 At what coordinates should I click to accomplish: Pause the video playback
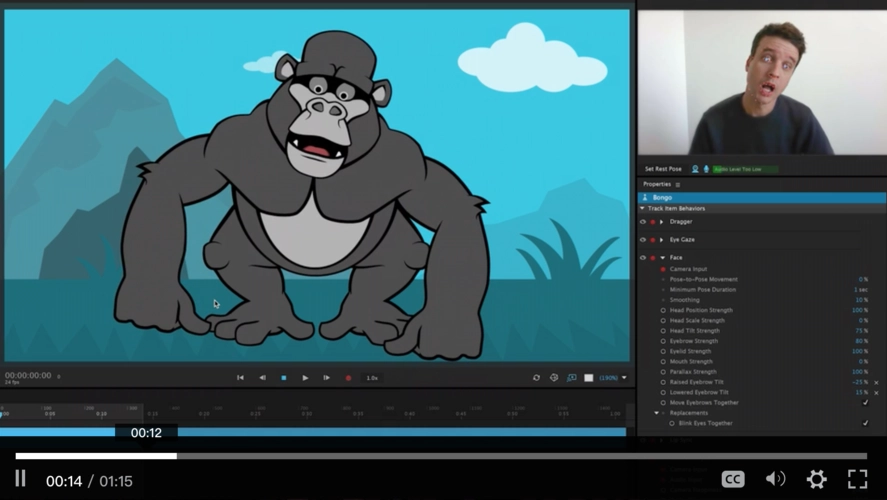point(20,480)
